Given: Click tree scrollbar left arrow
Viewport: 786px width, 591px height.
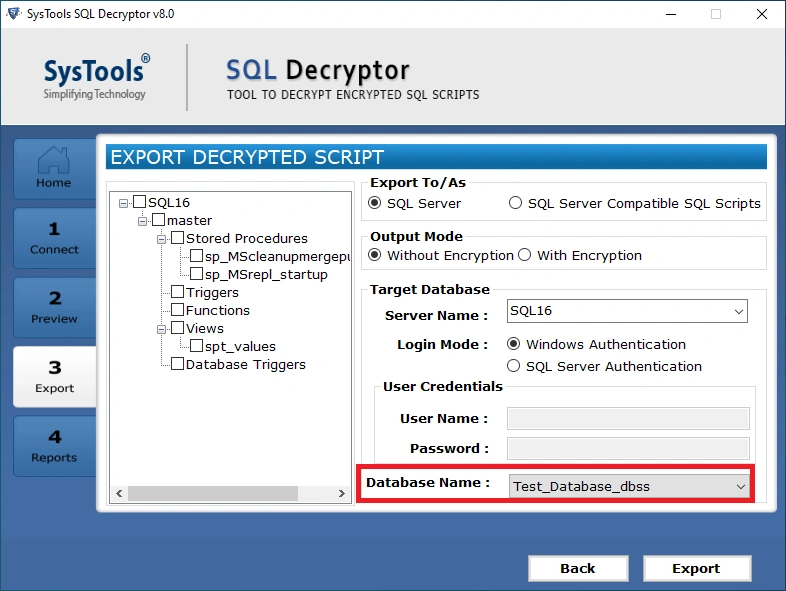Looking at the screenshot, I should pos(119,493).
